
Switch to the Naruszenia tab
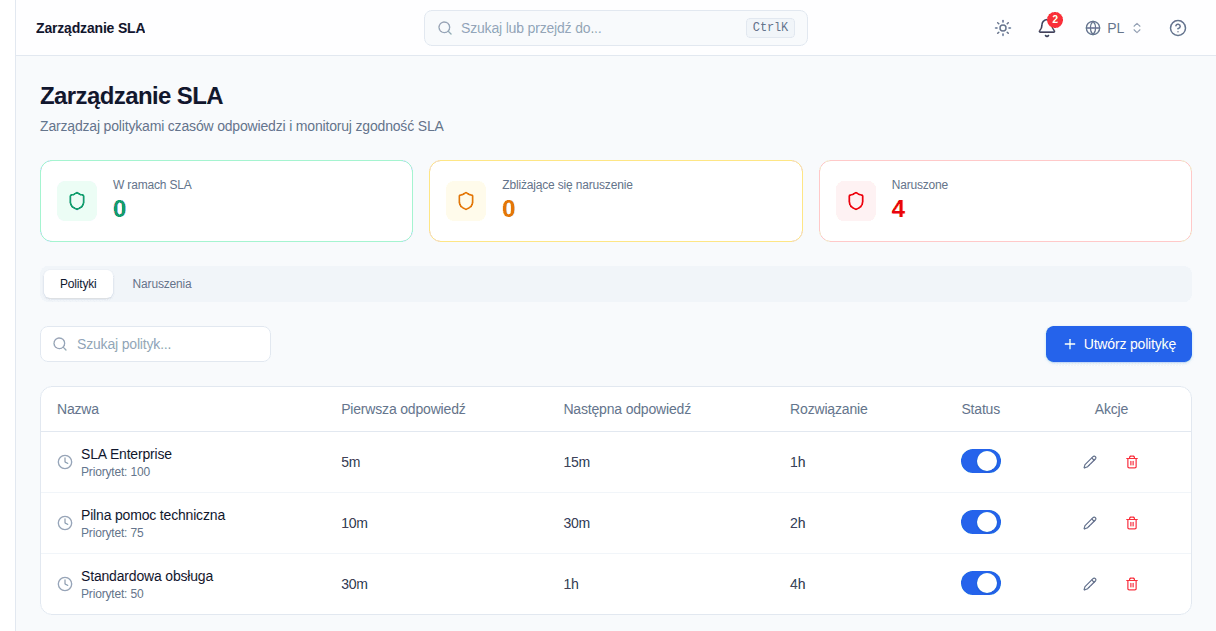(162, 284)
